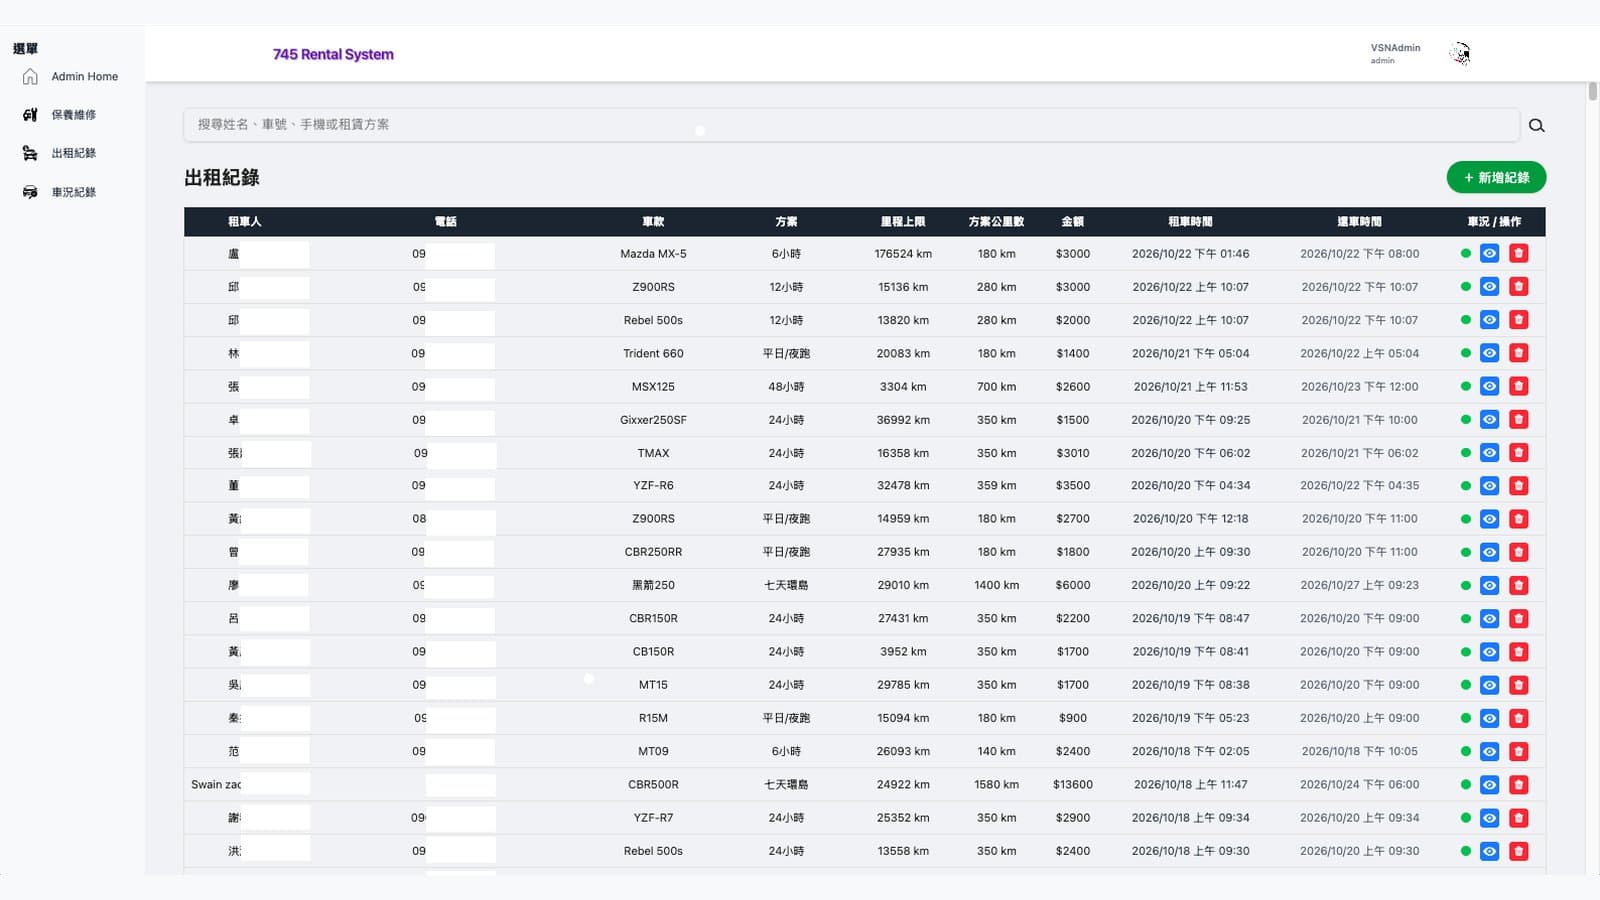Delete the MSX125 rental record
1600x900 pixels.
(1518, 386)
